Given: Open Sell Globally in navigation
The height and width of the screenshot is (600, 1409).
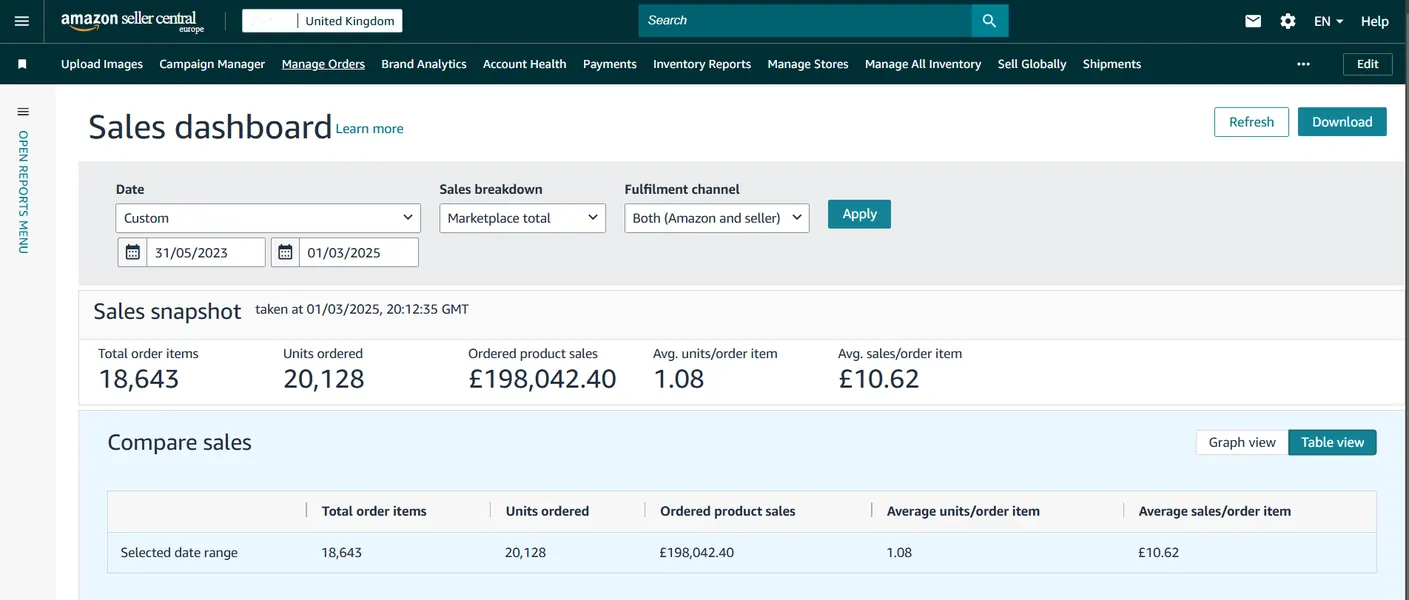Looking at the screenshot, I should point(1032,64).
